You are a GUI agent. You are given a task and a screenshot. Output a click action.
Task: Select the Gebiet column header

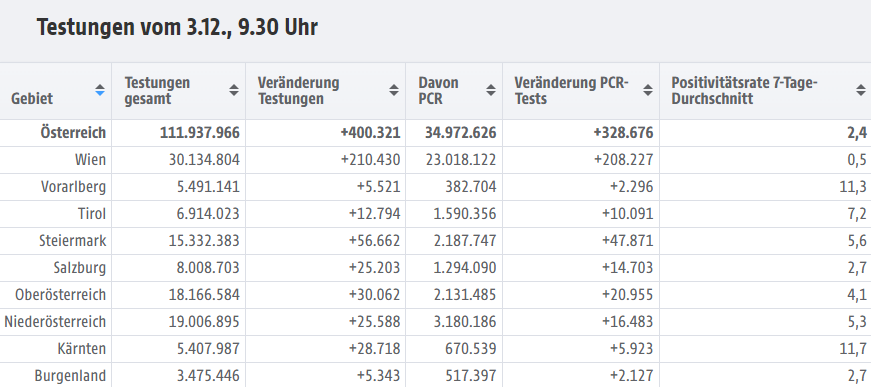32,99
